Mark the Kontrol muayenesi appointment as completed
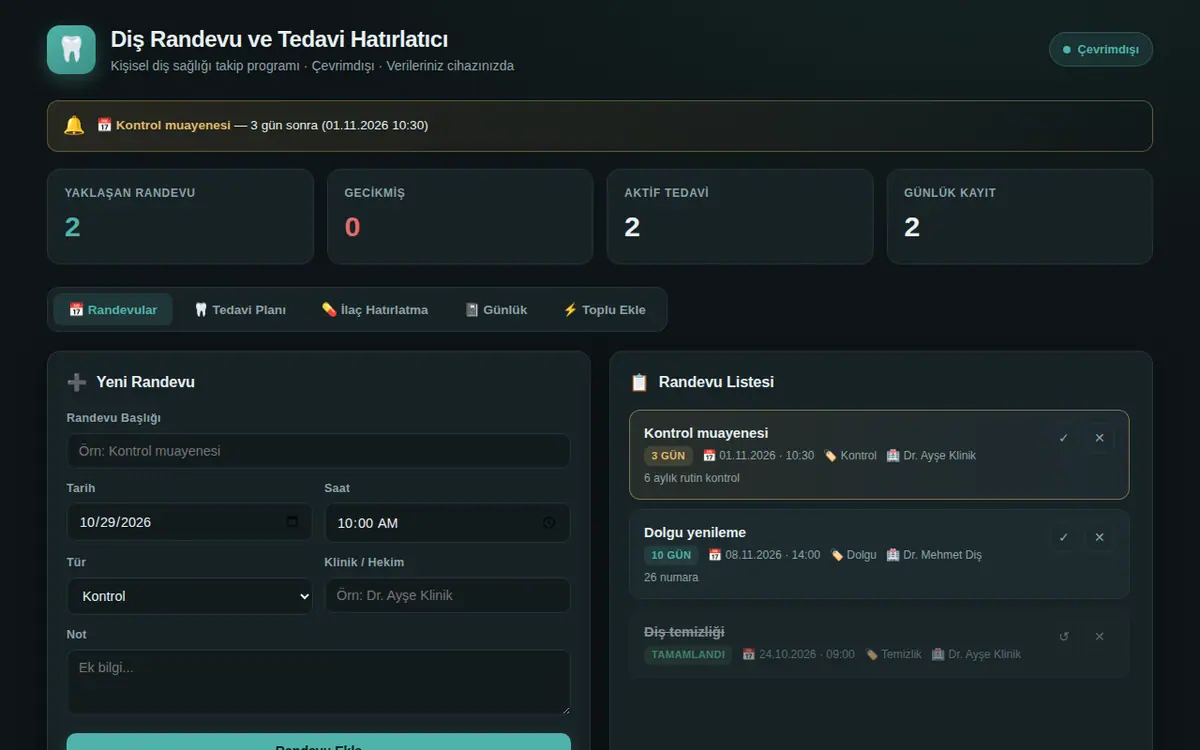 pyautogui.click(x=1064, y=438)
